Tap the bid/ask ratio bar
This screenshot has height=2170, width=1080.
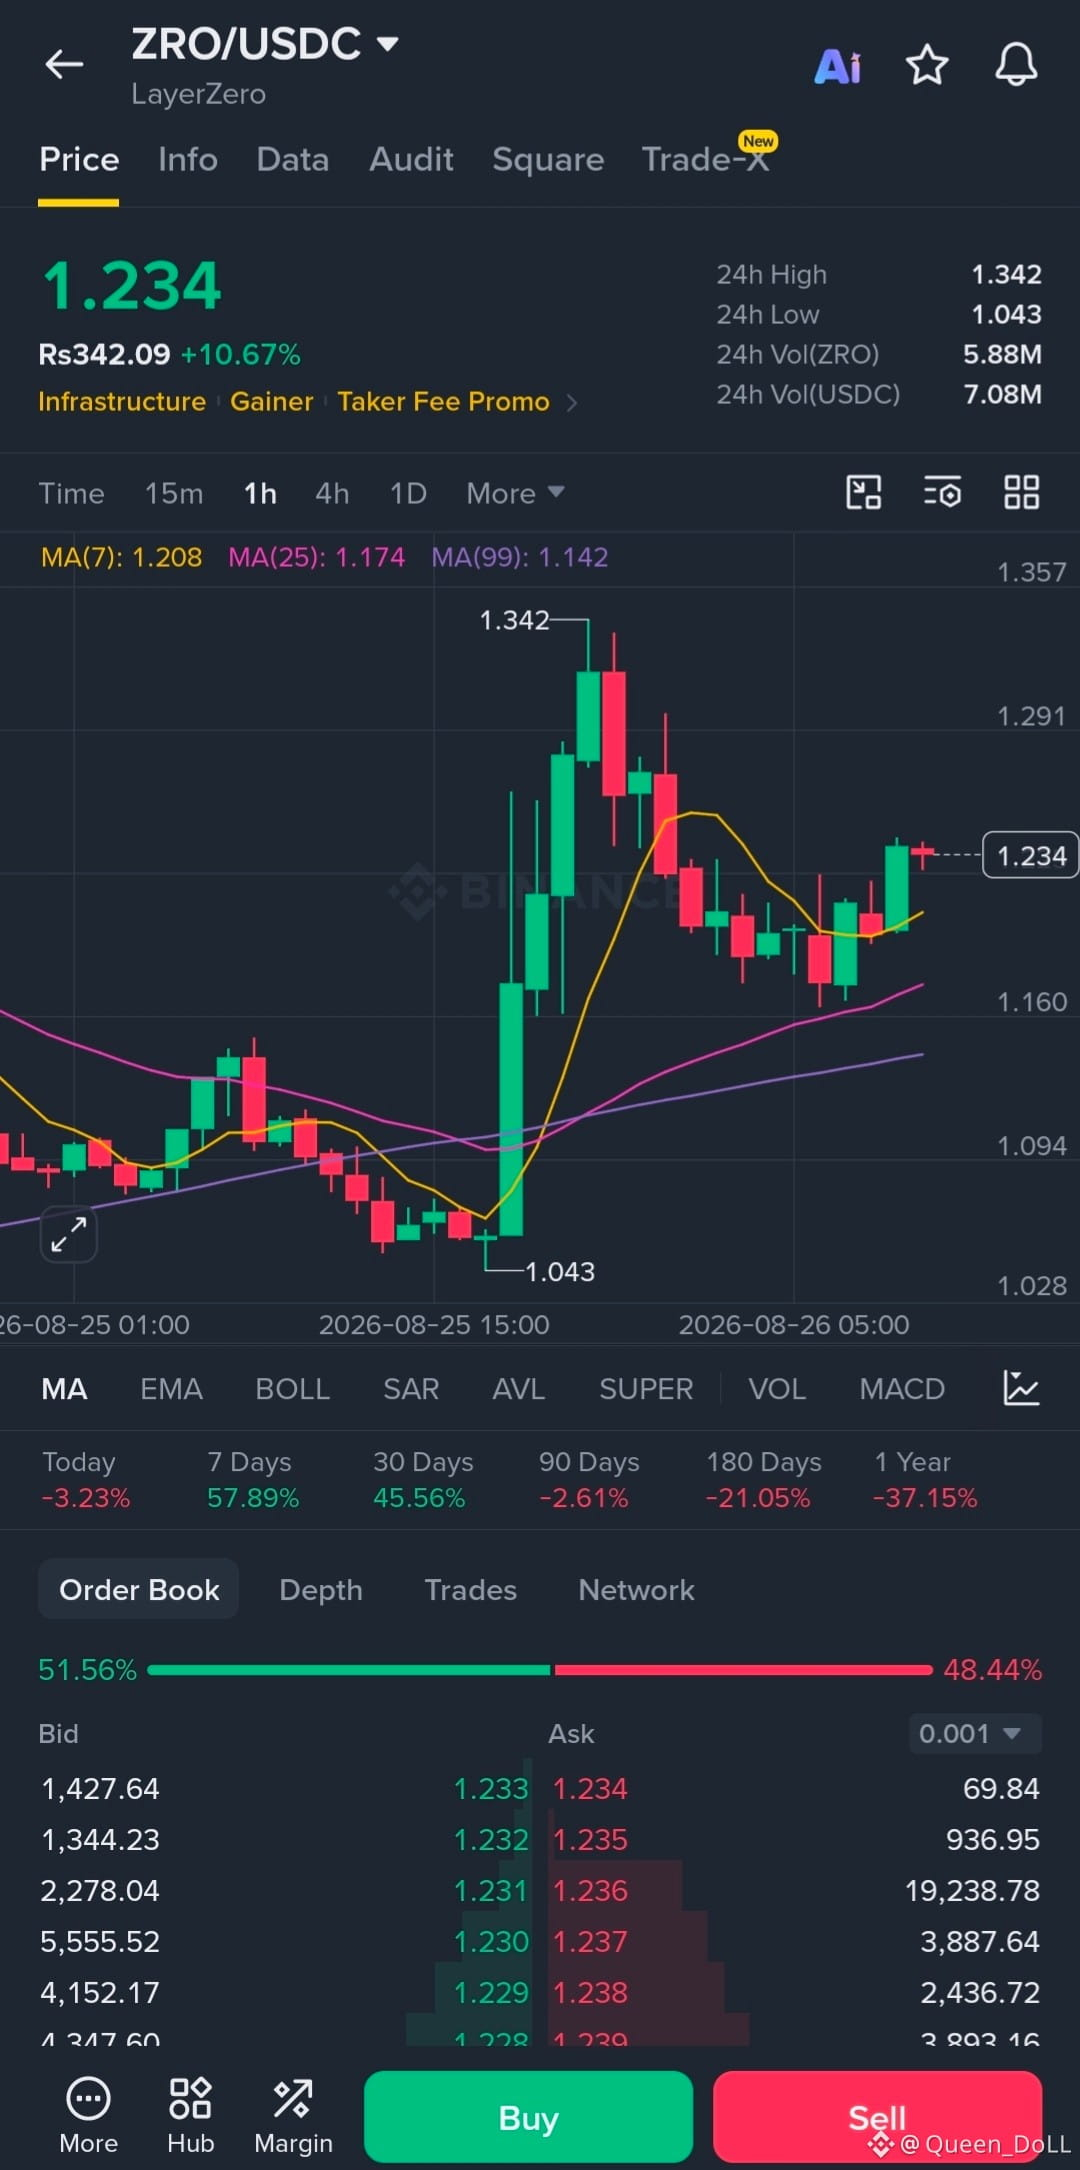[x=540, y=1670]
